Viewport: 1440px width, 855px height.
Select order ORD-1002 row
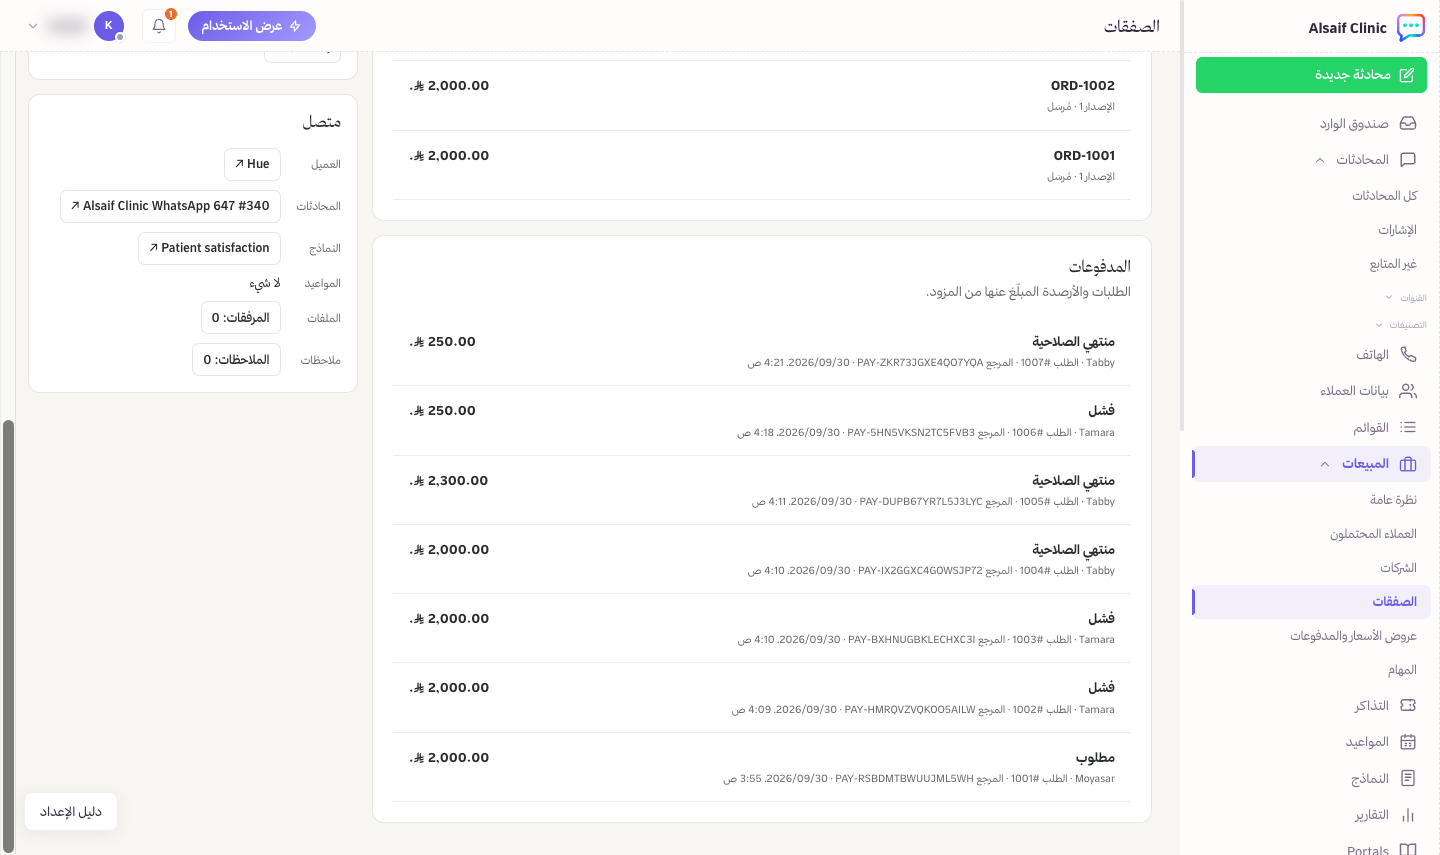click(762, 95)
